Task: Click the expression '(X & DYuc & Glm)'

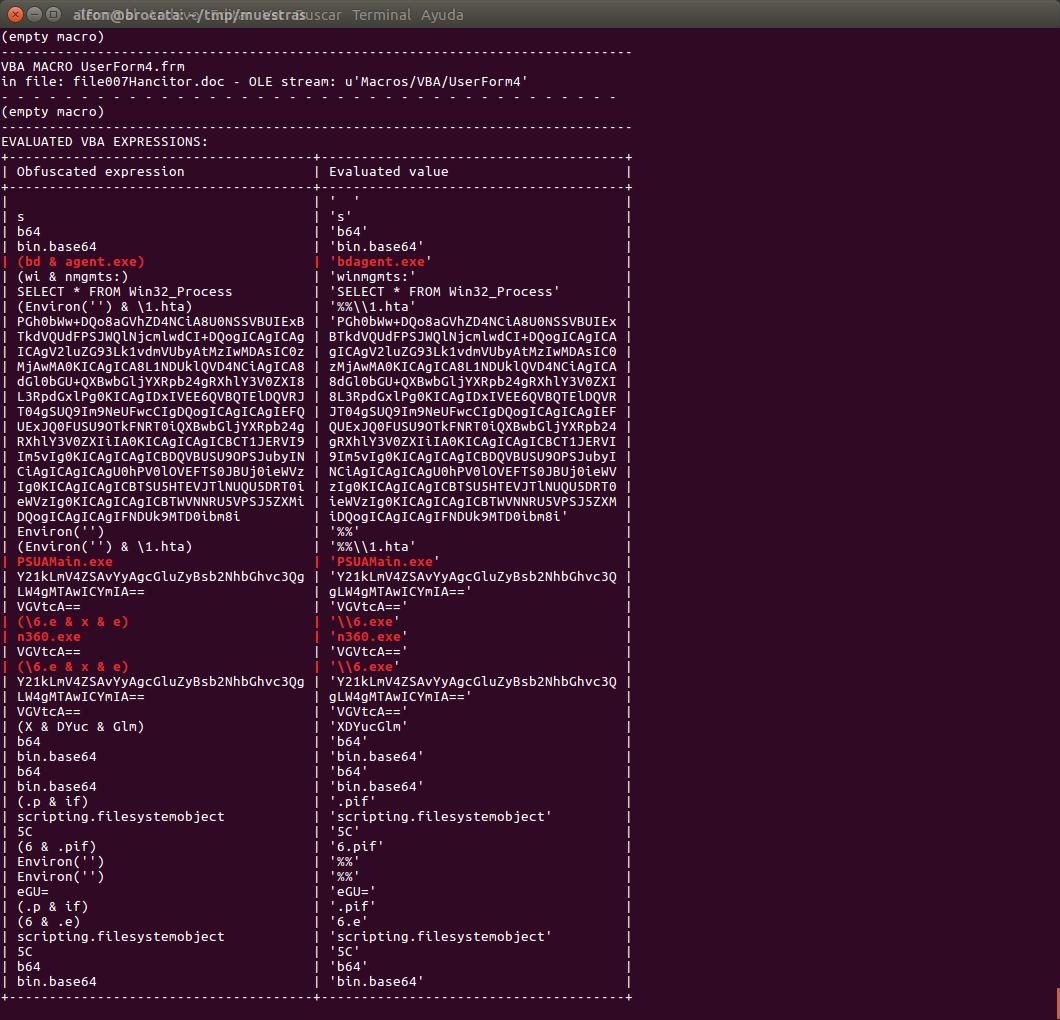Action: pyautogui.click(x=80, y=727)
